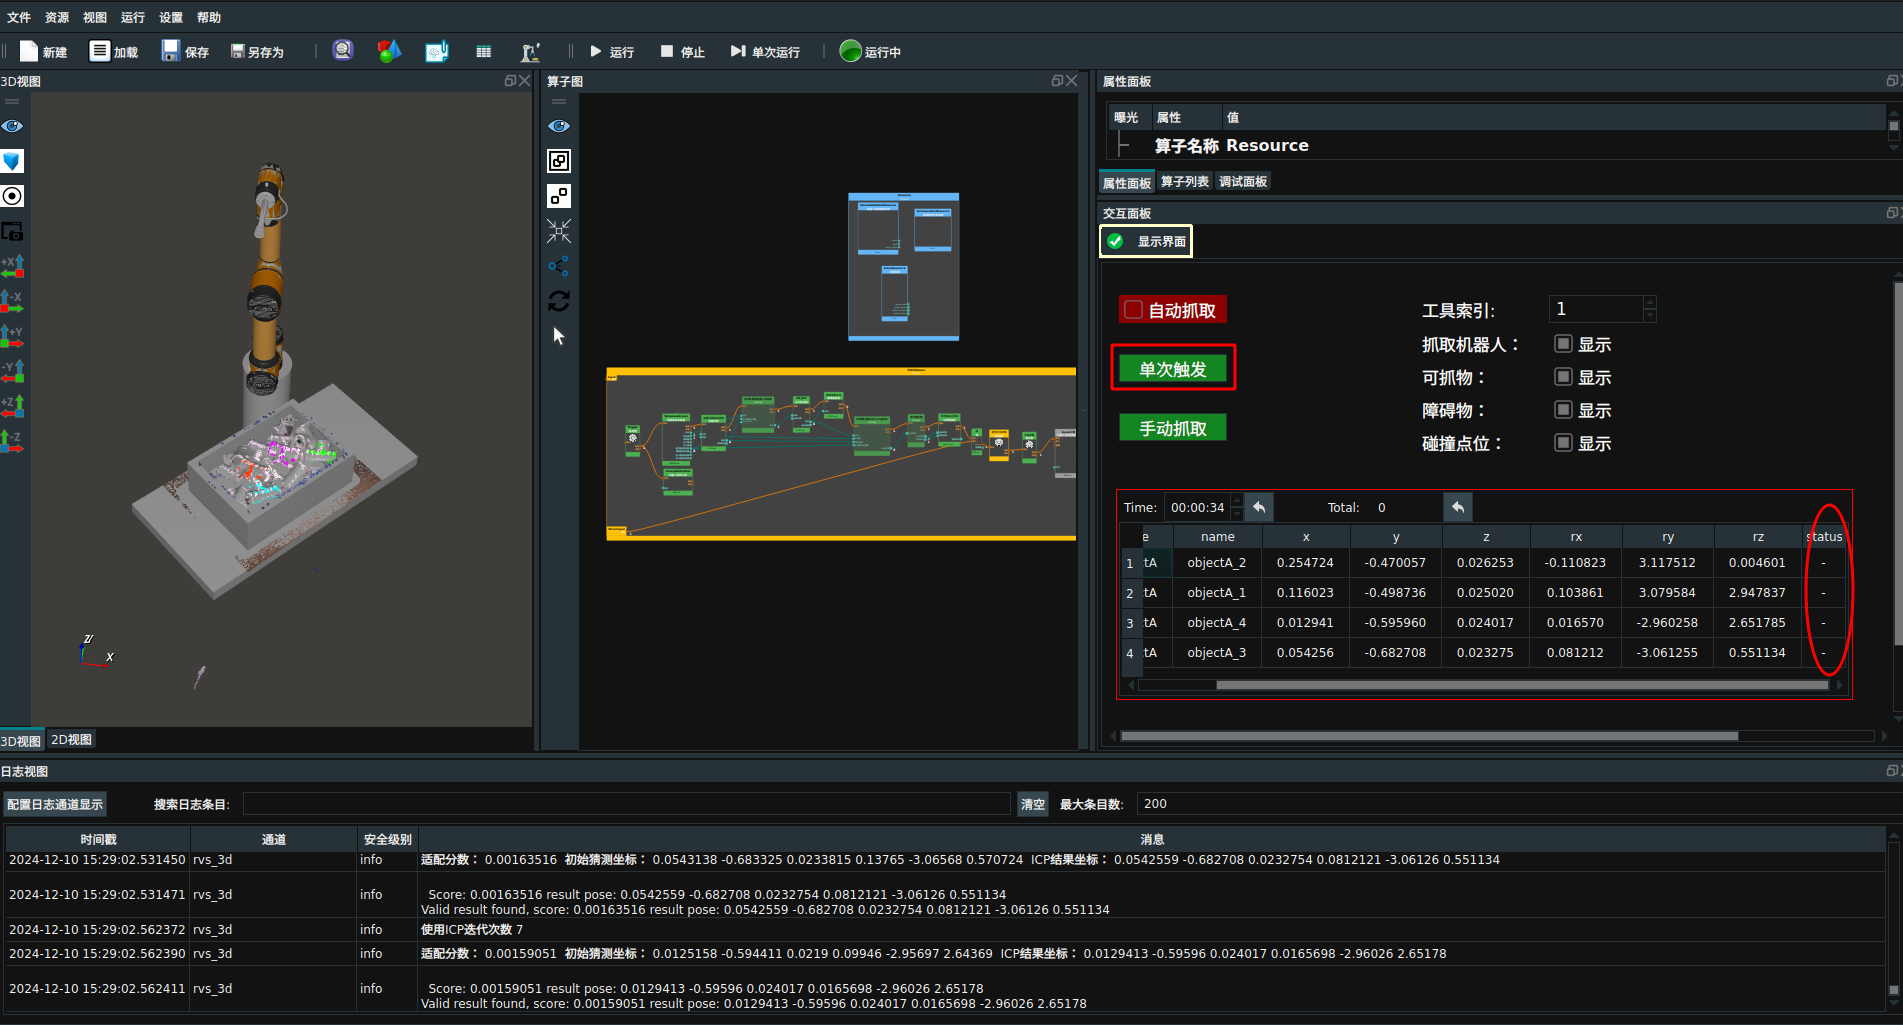Click the robot arm toolbar icon
This screenshot has height=1025, width=1903.
530,51
